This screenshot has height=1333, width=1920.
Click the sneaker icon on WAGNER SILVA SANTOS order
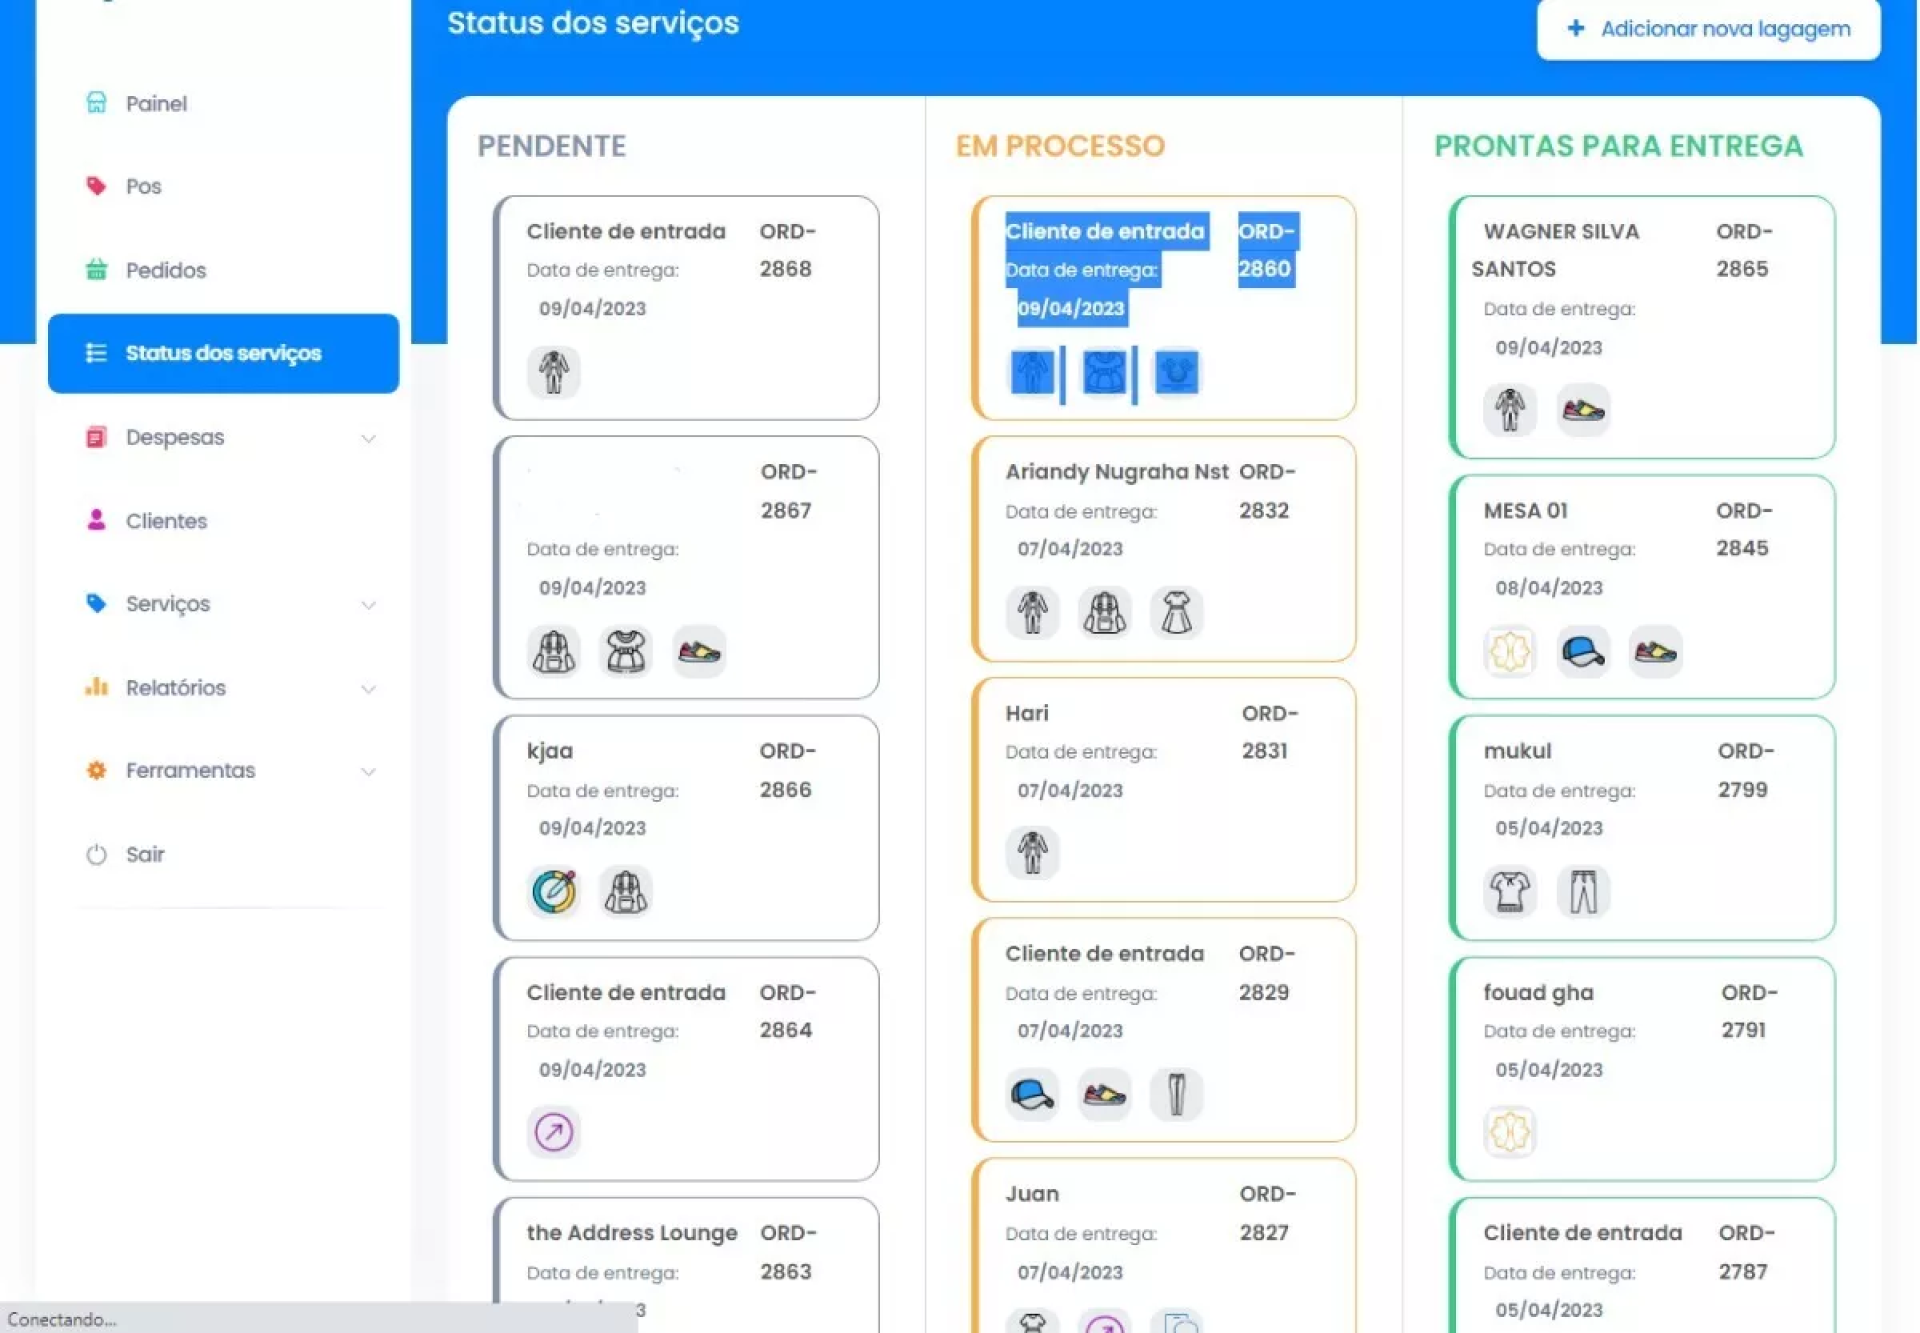click(1582, 410)
